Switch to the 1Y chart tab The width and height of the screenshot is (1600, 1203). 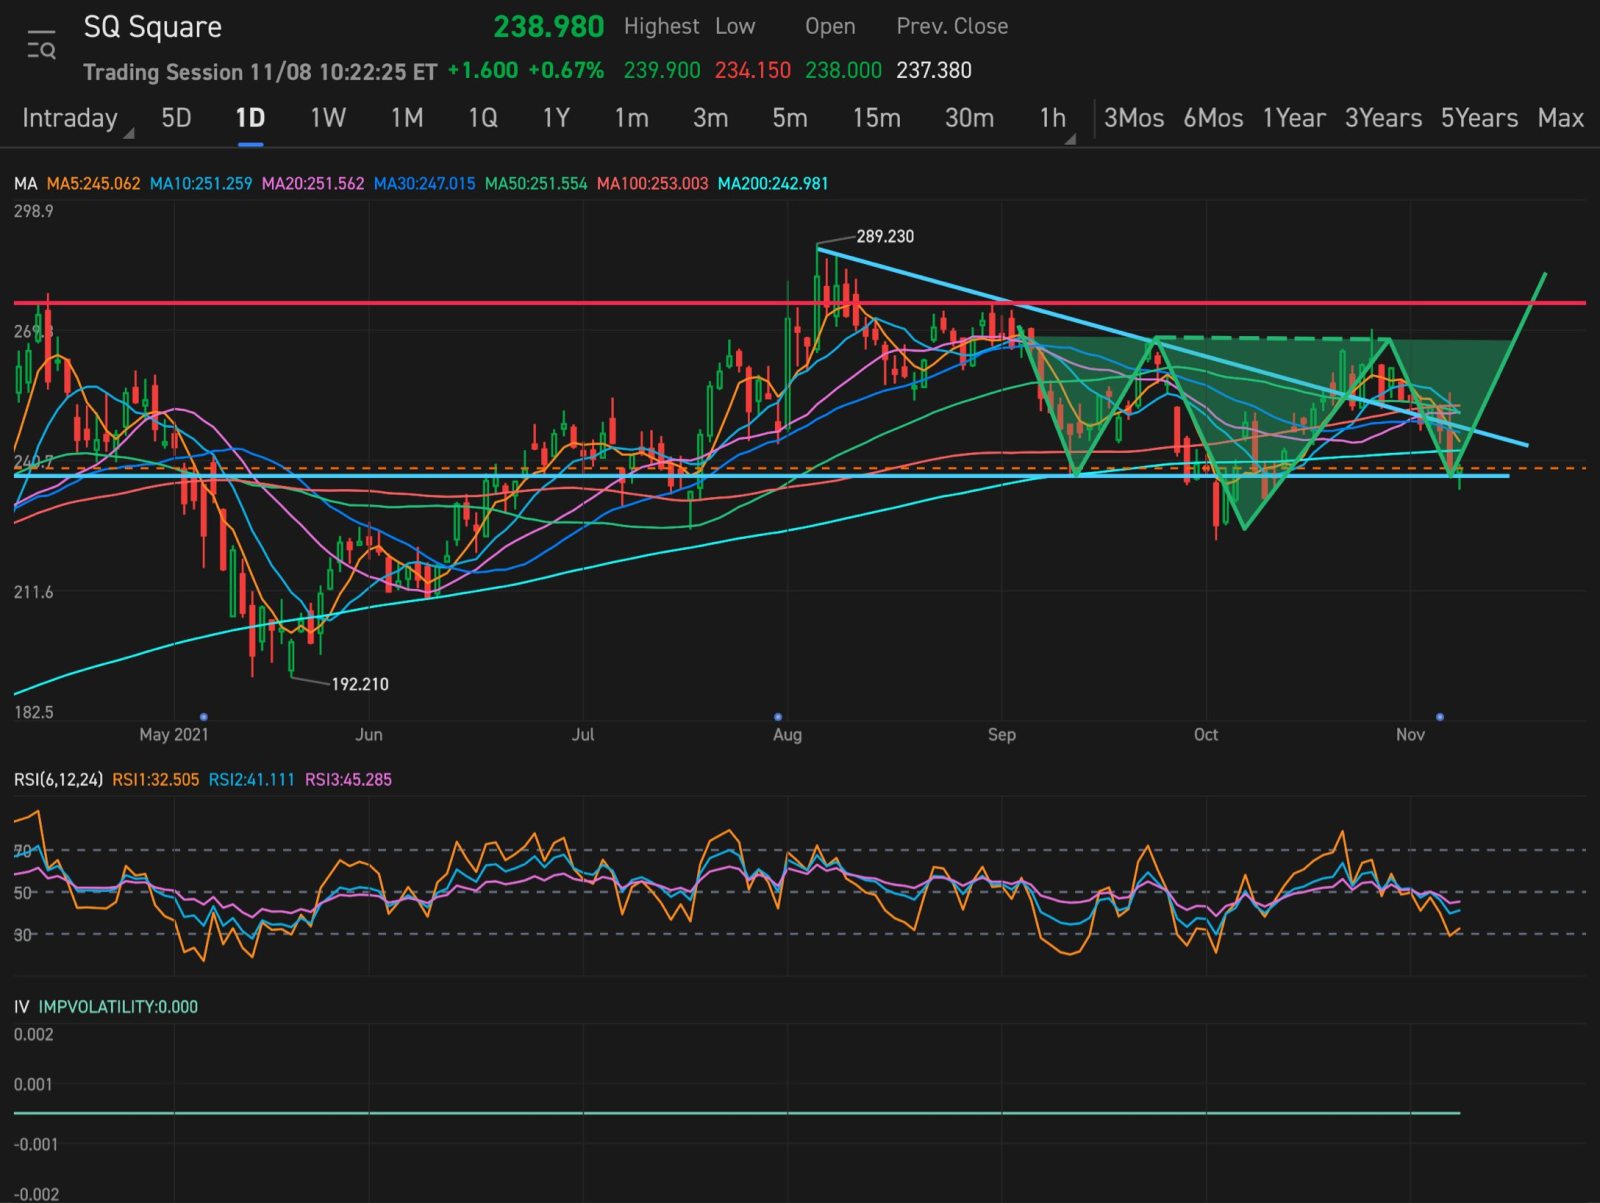[x=556, y=118]
